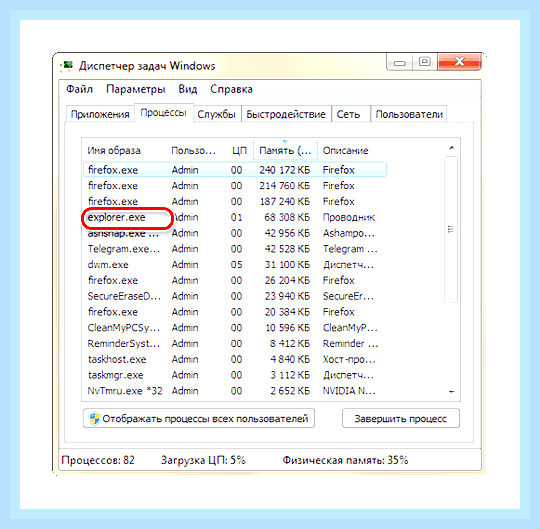Switch to the Быстродействие tab
540x529 pixels.
[286, 114]
